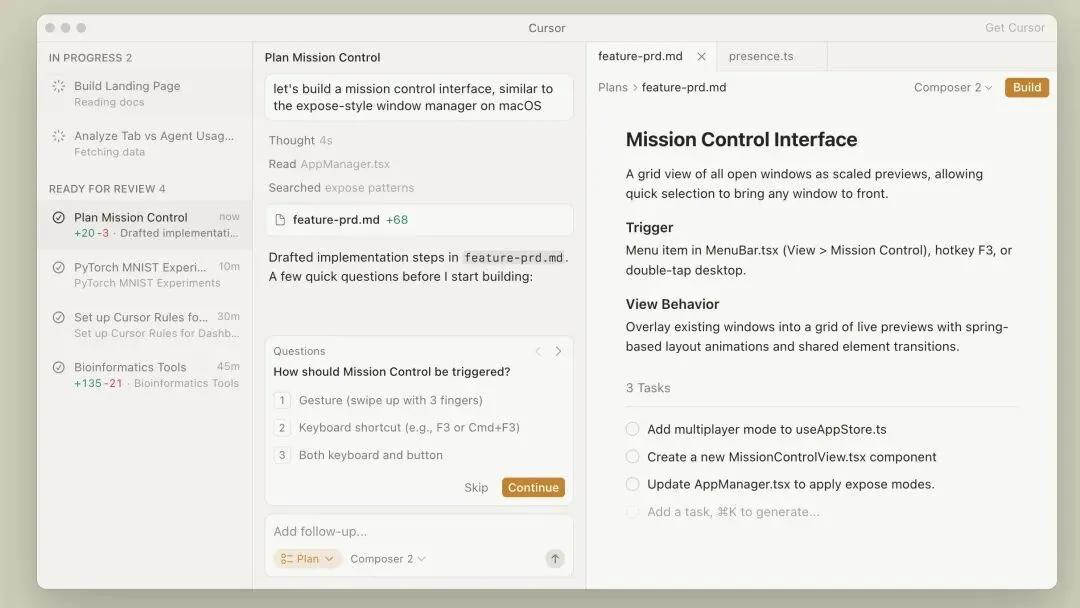Click feature-prd.md in the breadcrumb

pos(683,87)
